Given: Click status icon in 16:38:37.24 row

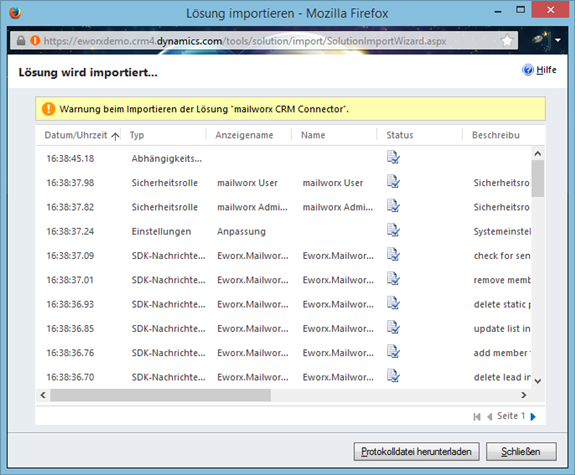Looking at the screenshot, I should click(x=393, y=230).
